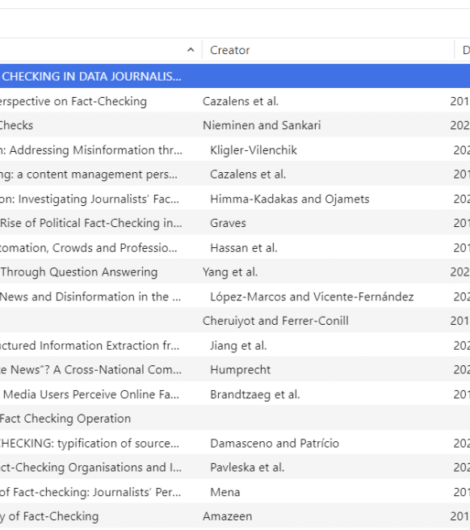
Task: Open the Nieminen and Sankari entry
Action: coord(235,125)
